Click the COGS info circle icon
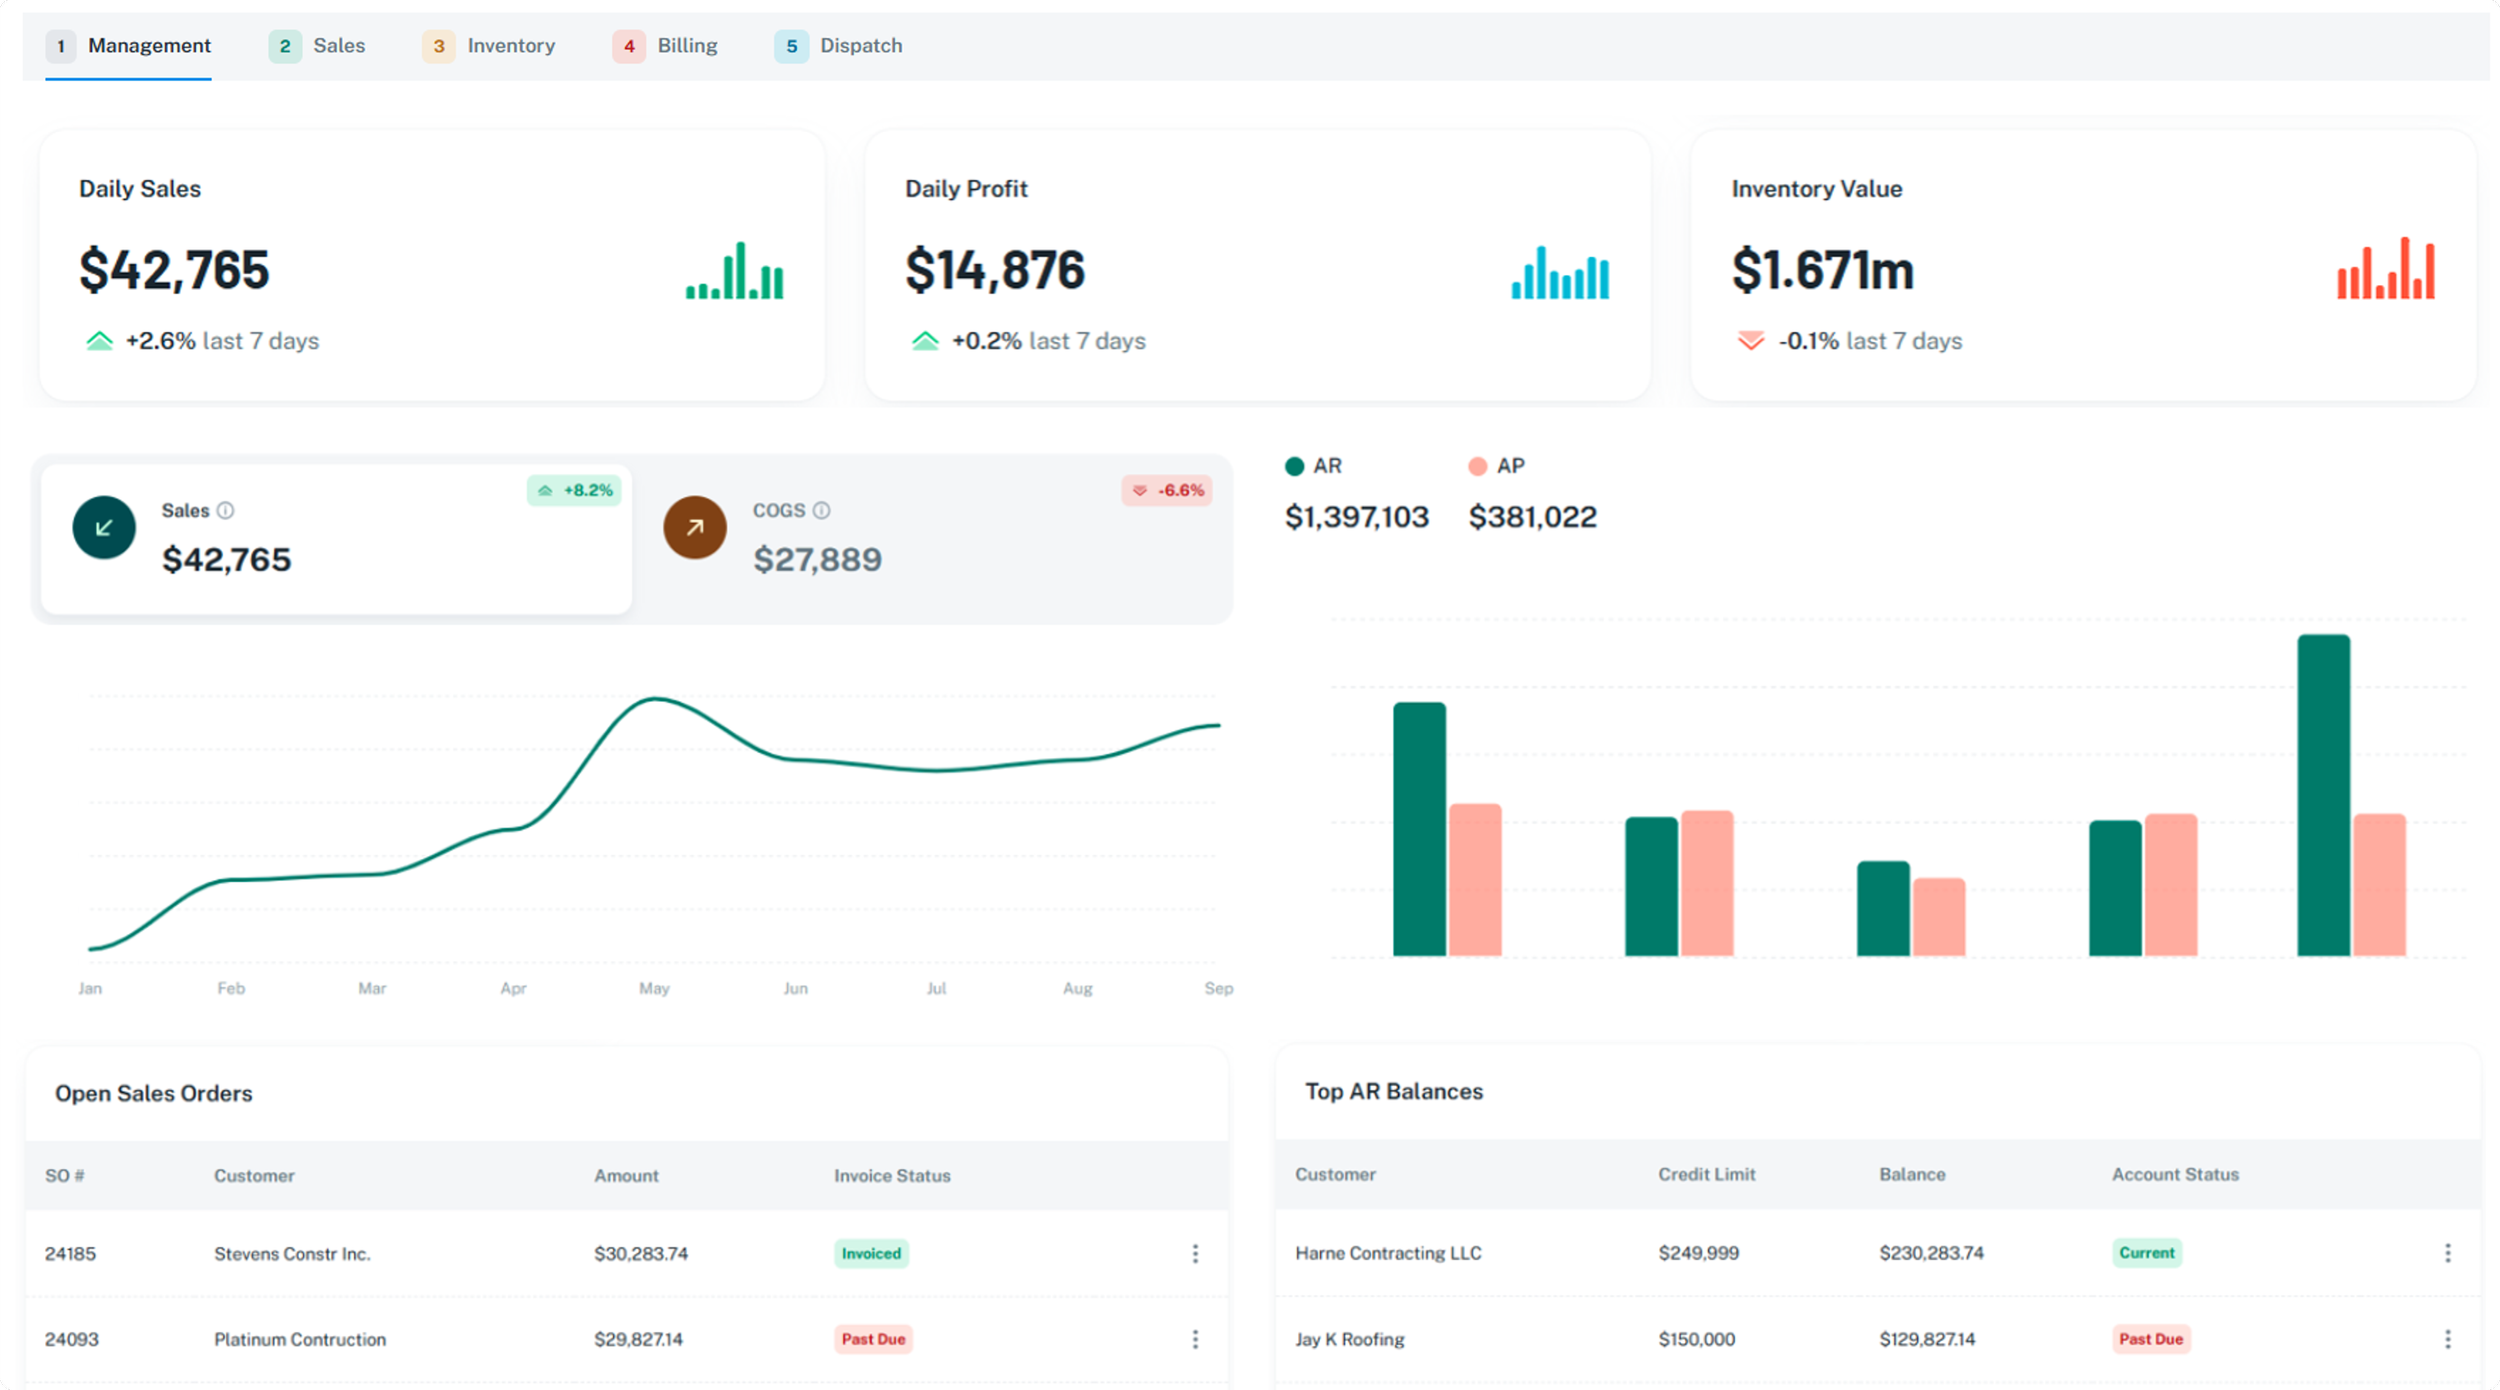The height and width of the screenshot is (1390, 2500). 821,511
